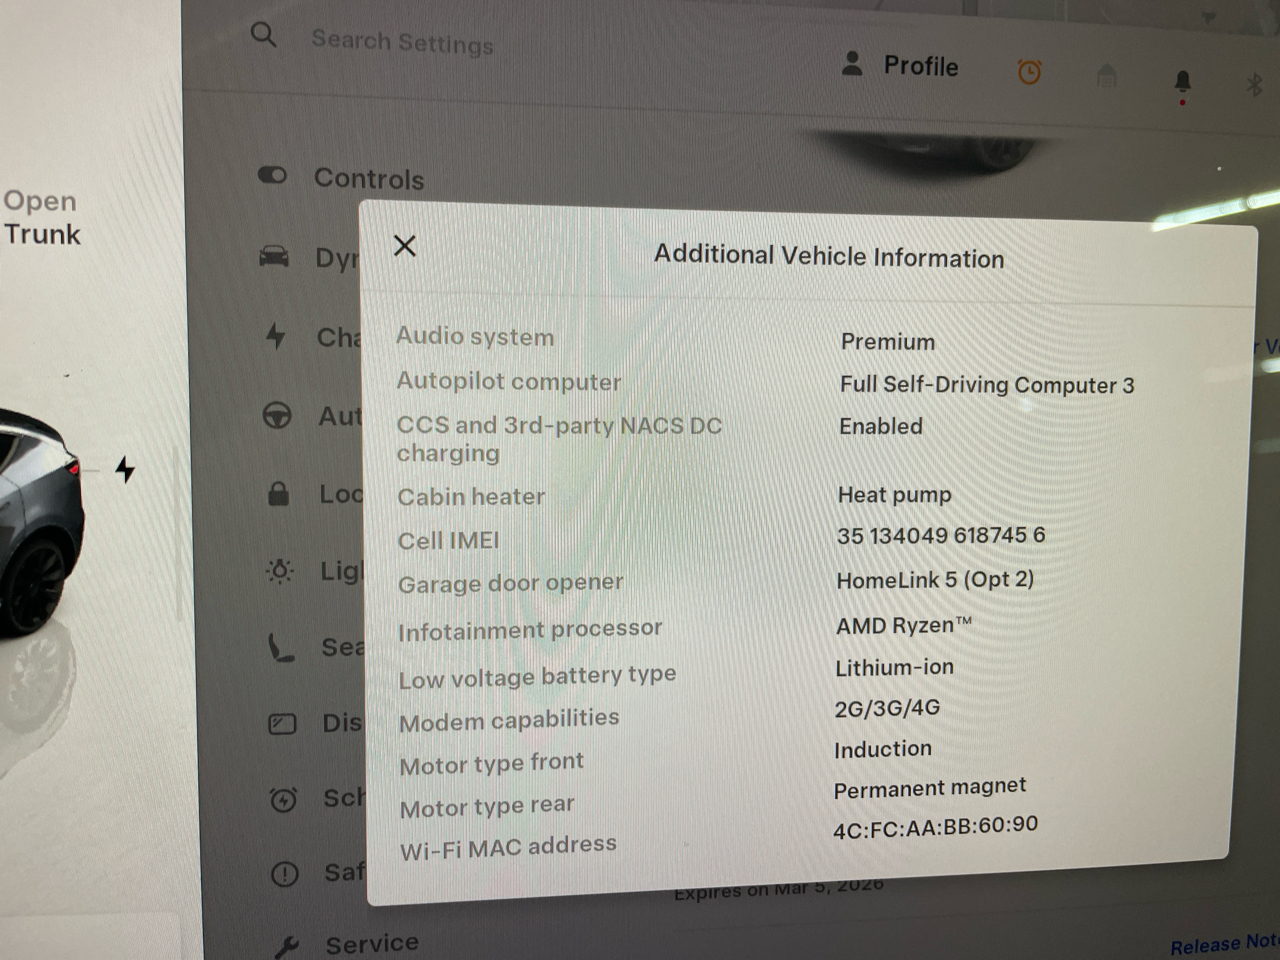The height and width of the screenshot is (960, 1280).
Task: Tap the Bluetooth icon
Action: coord(1254,85)
